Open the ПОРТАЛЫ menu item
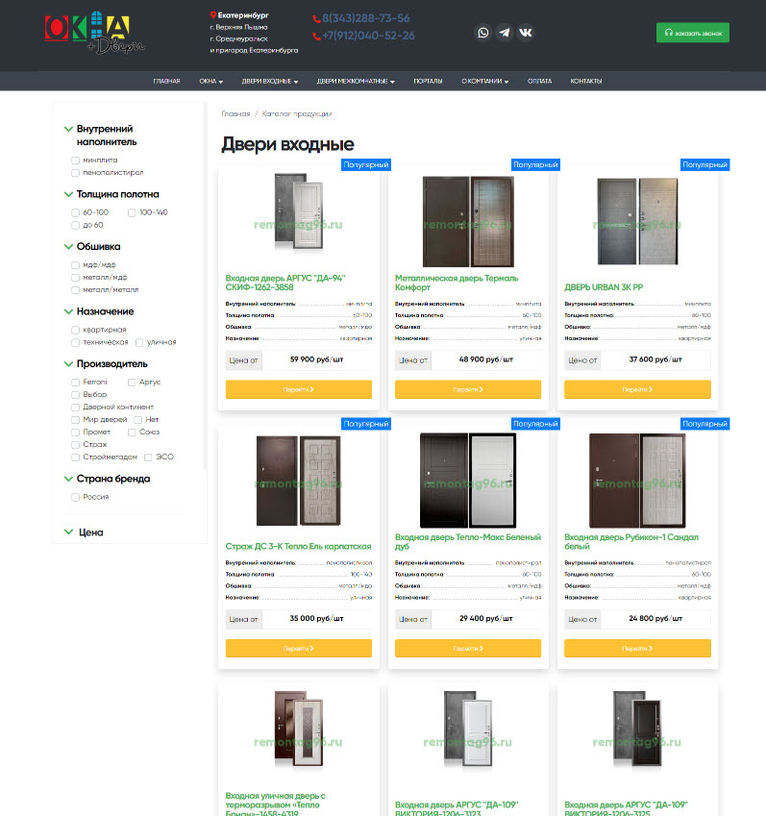 tap(428, 81)
